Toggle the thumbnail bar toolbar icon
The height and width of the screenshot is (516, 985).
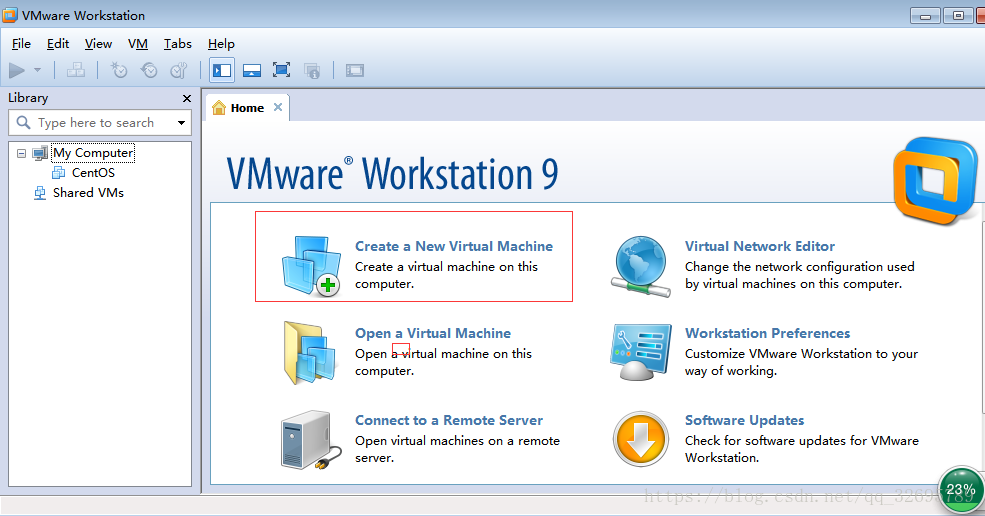pos(252,70)
